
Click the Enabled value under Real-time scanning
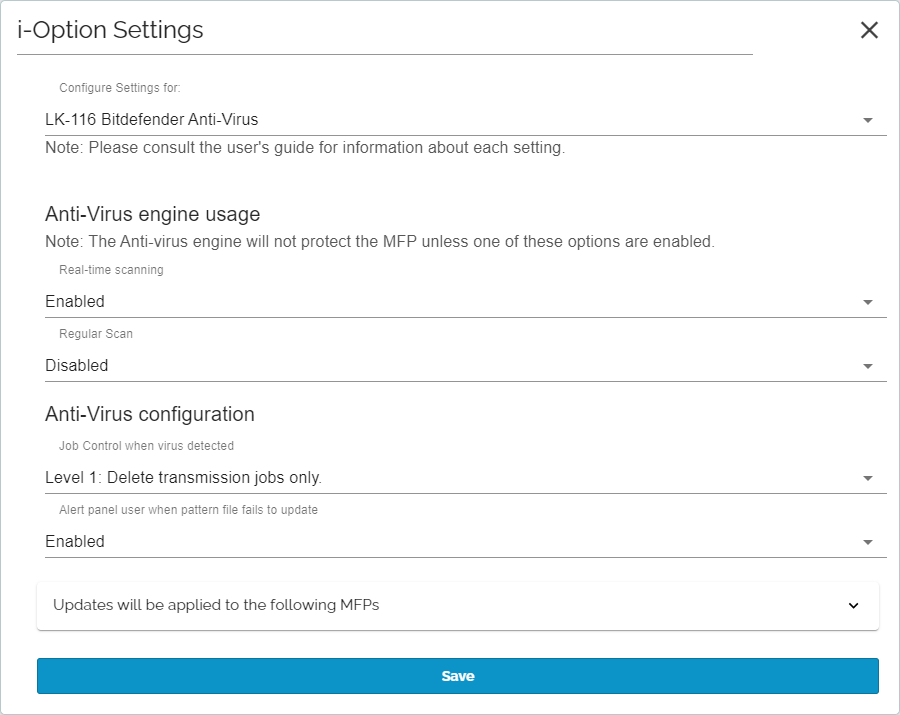75,301
